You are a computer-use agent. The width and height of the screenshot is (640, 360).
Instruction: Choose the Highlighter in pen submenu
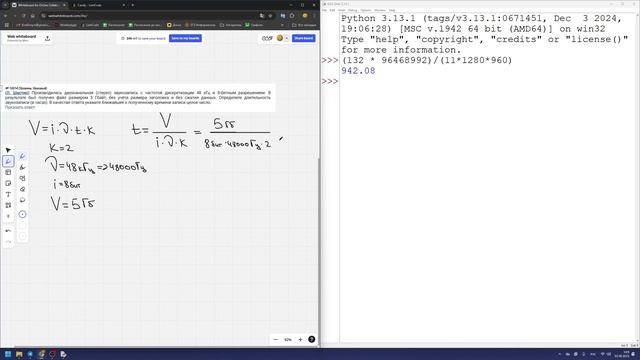(x=22, y=167)
